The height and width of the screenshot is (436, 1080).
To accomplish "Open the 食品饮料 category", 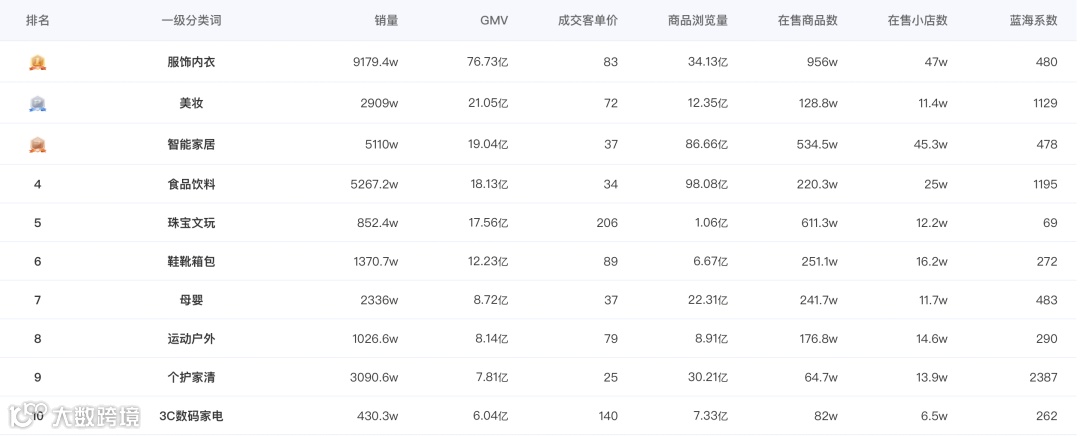I will [191, 185].
